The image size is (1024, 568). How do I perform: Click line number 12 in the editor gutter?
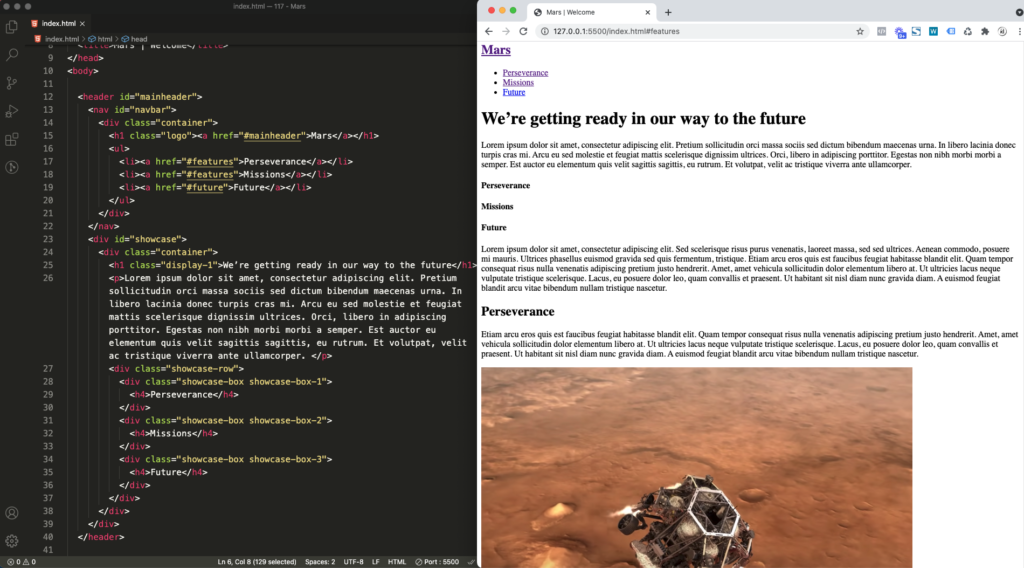[x=48, y=97]
